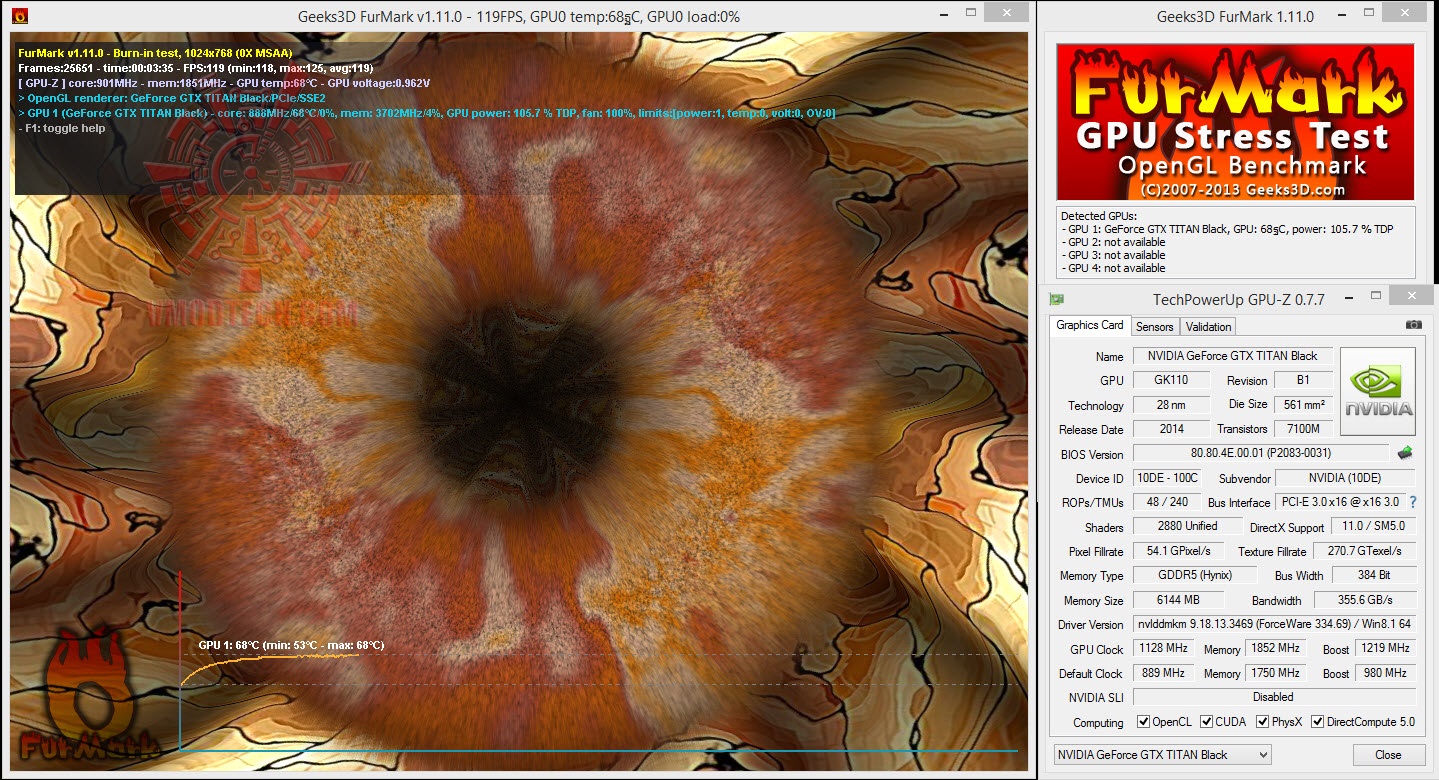1439x780 pixels.
Task: Click the GPU 1 temperature graph label
Action: click(x=291, y=645)
